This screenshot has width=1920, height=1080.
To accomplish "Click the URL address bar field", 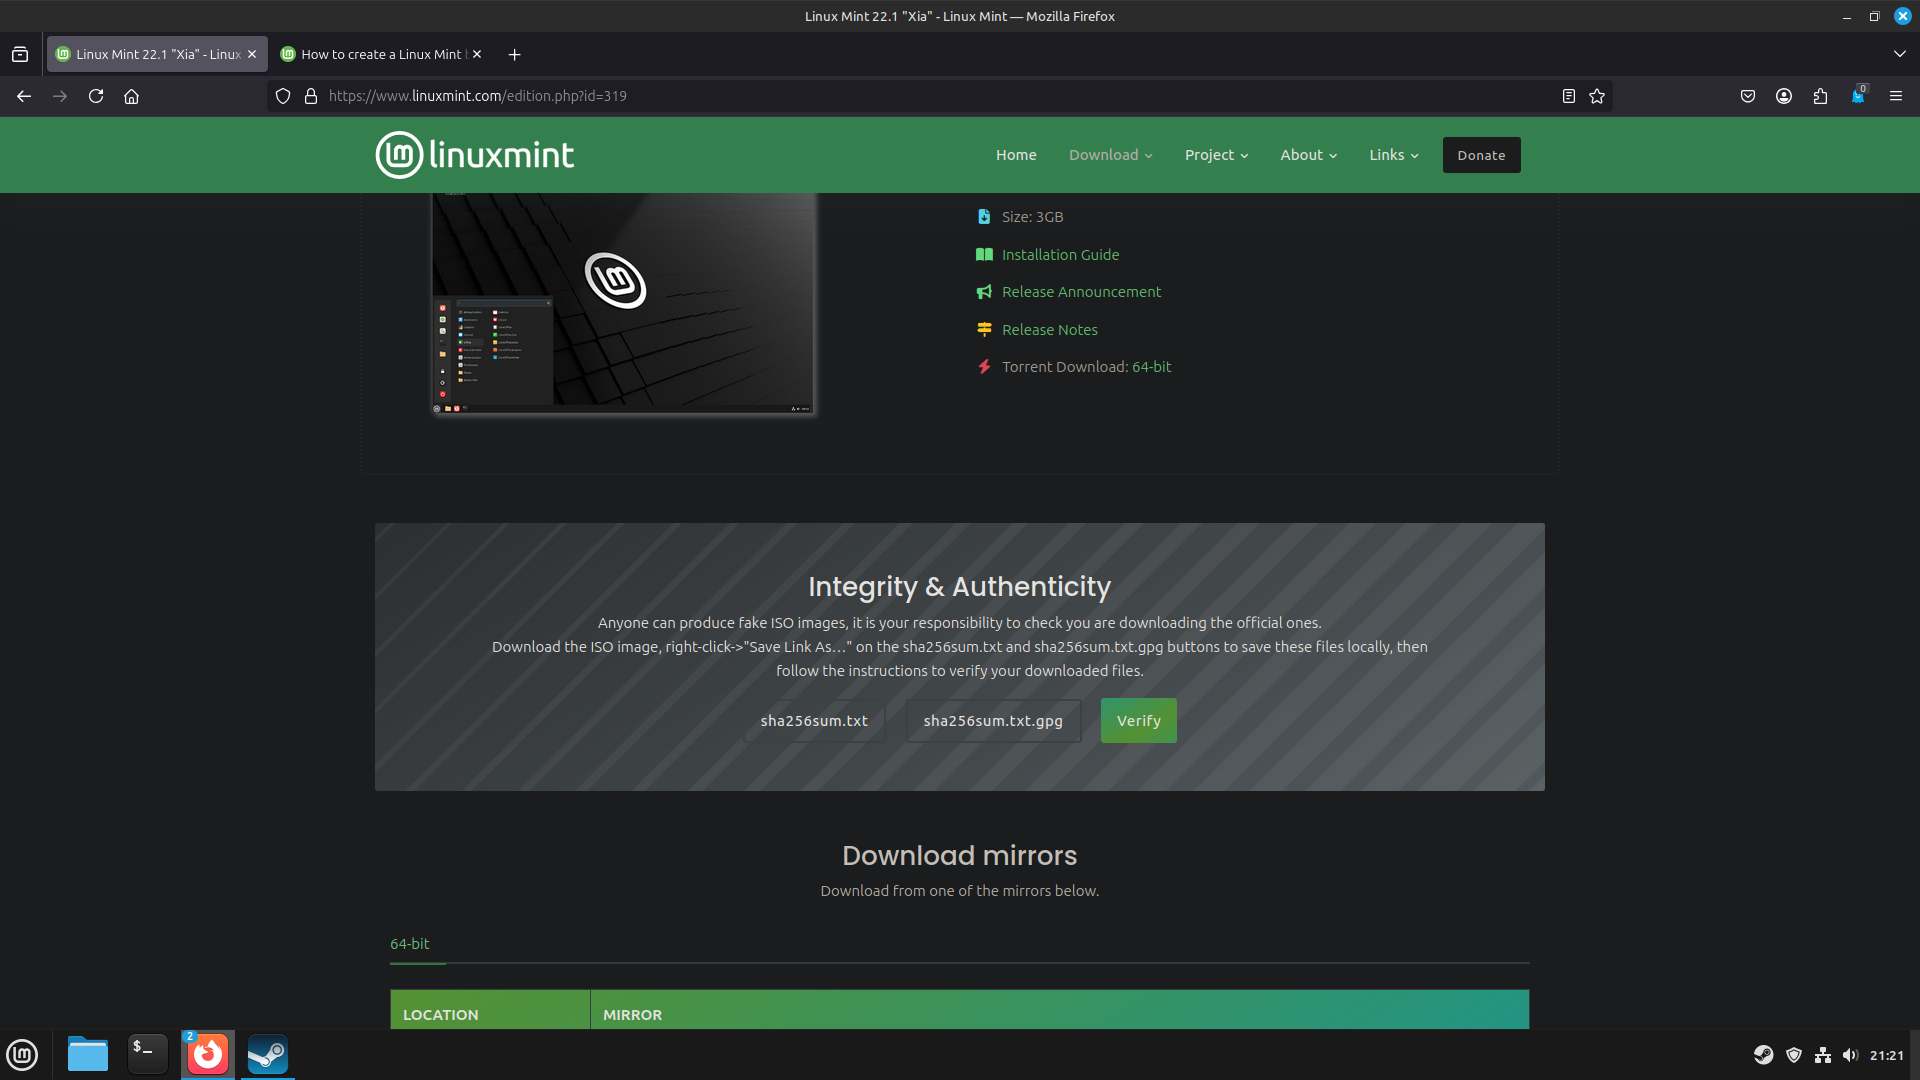I will coord(900,96).
